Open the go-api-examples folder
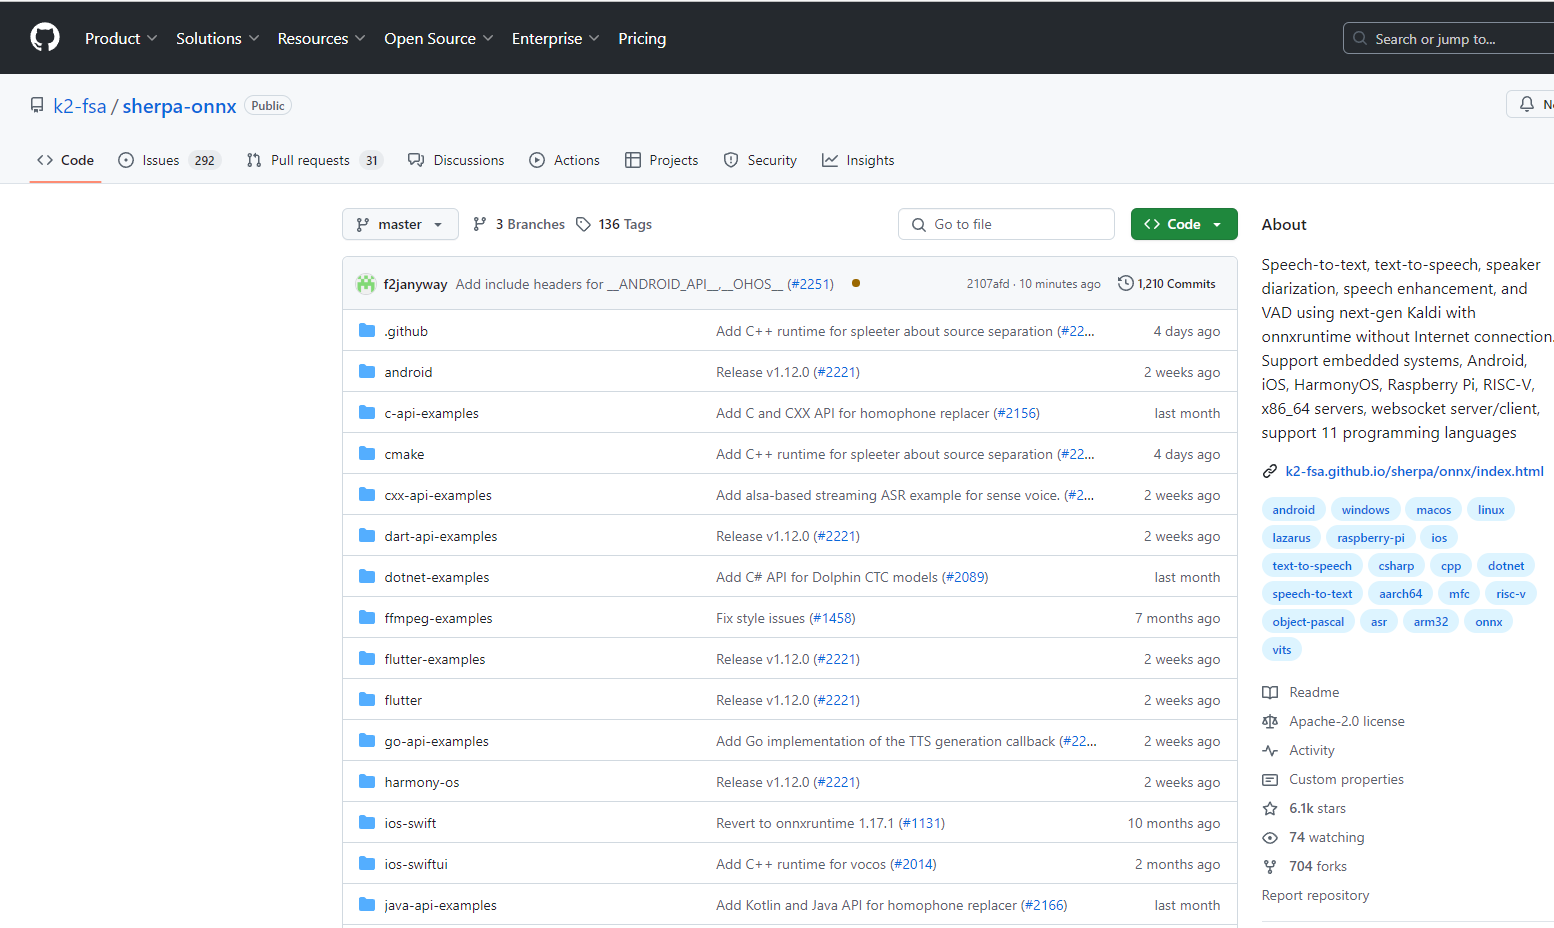The image size is (1554, 928). coord(436,741)
